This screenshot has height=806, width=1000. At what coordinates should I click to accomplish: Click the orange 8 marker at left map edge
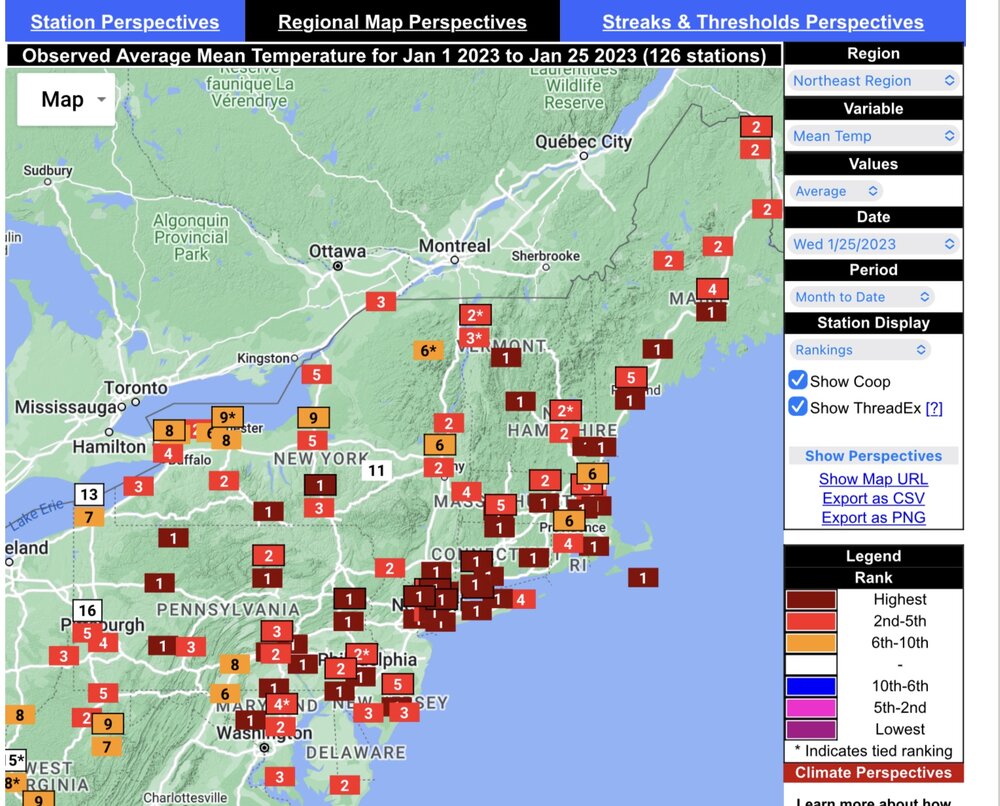click(x=20, y=715)
